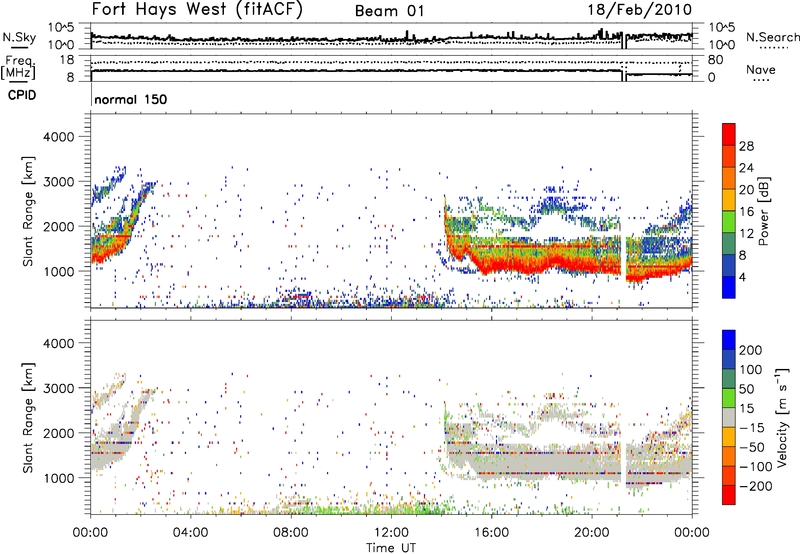Click 'Power [dB]' colorbar title
Screen dimensions: 800x554
click(x=764, y=211)
